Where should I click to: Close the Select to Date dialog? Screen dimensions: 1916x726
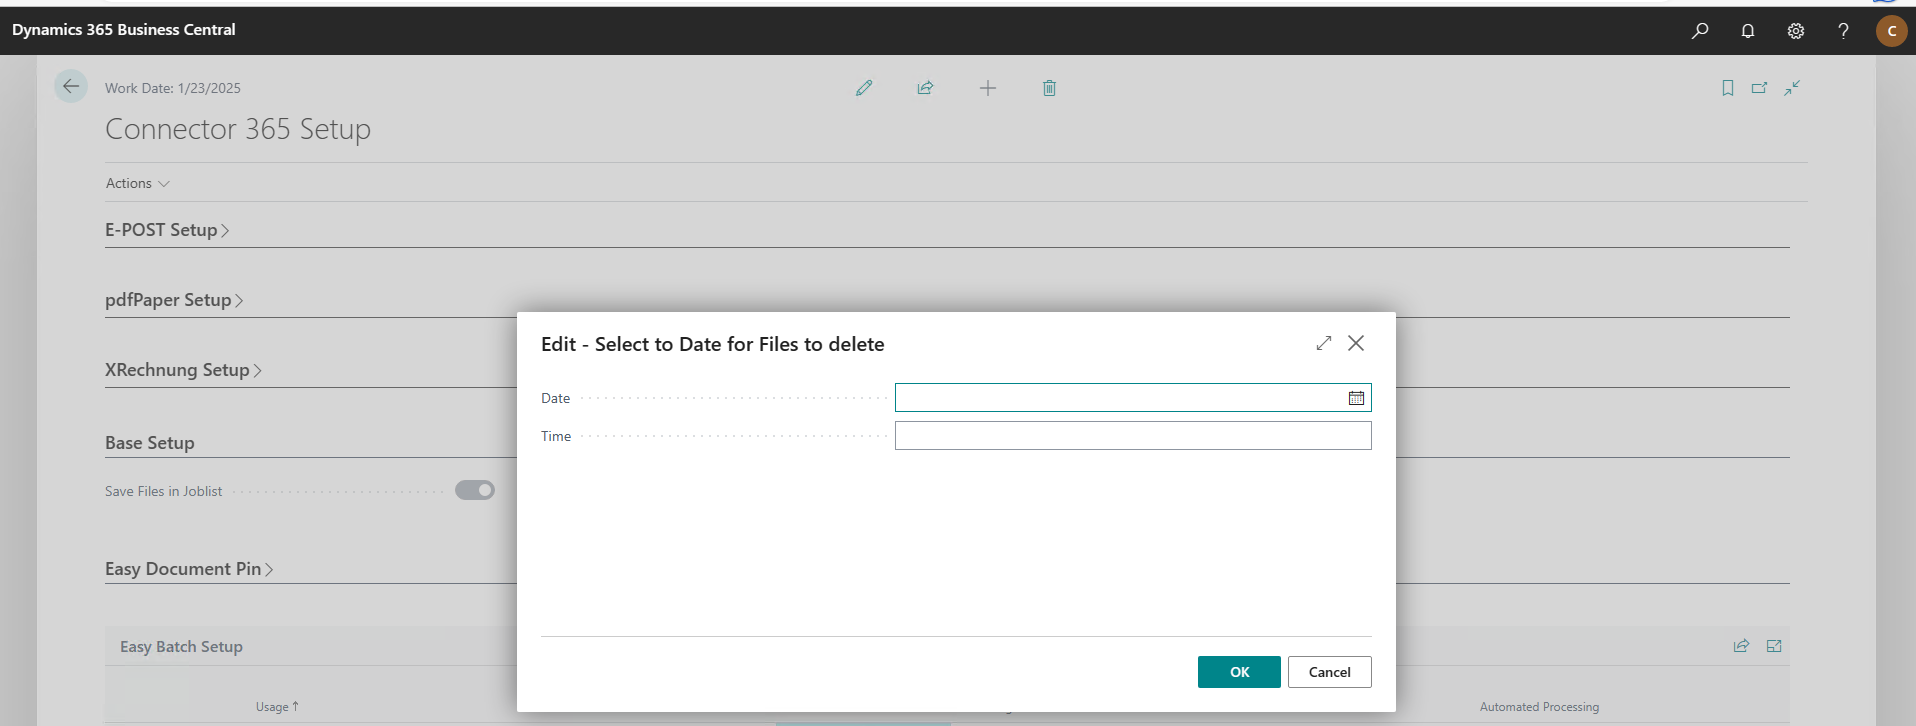point(1356,343)
